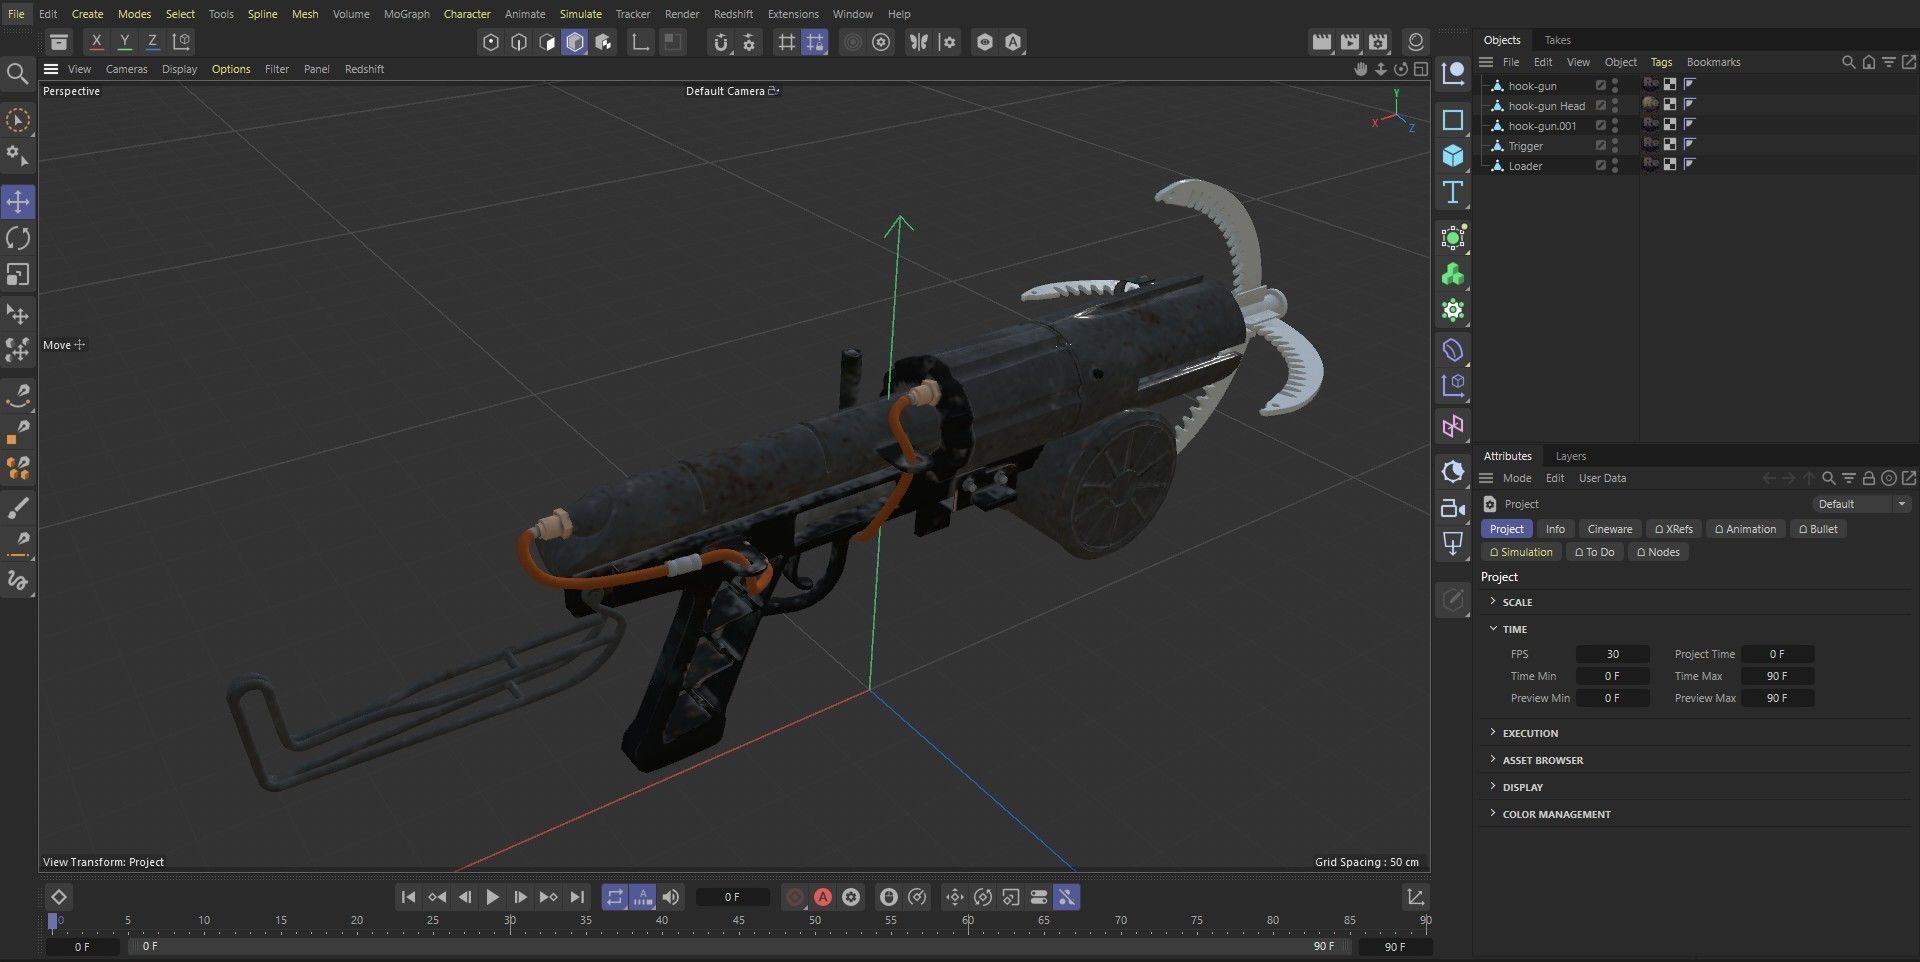Toggle layer checkbox for Loader object

pos(1601,166)
